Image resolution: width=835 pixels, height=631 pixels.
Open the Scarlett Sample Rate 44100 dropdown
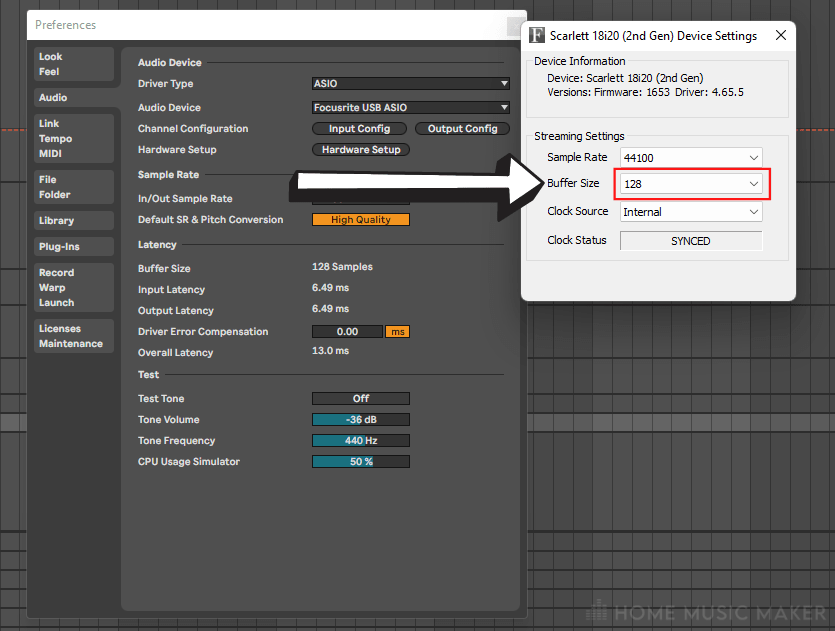click(691, 158)
